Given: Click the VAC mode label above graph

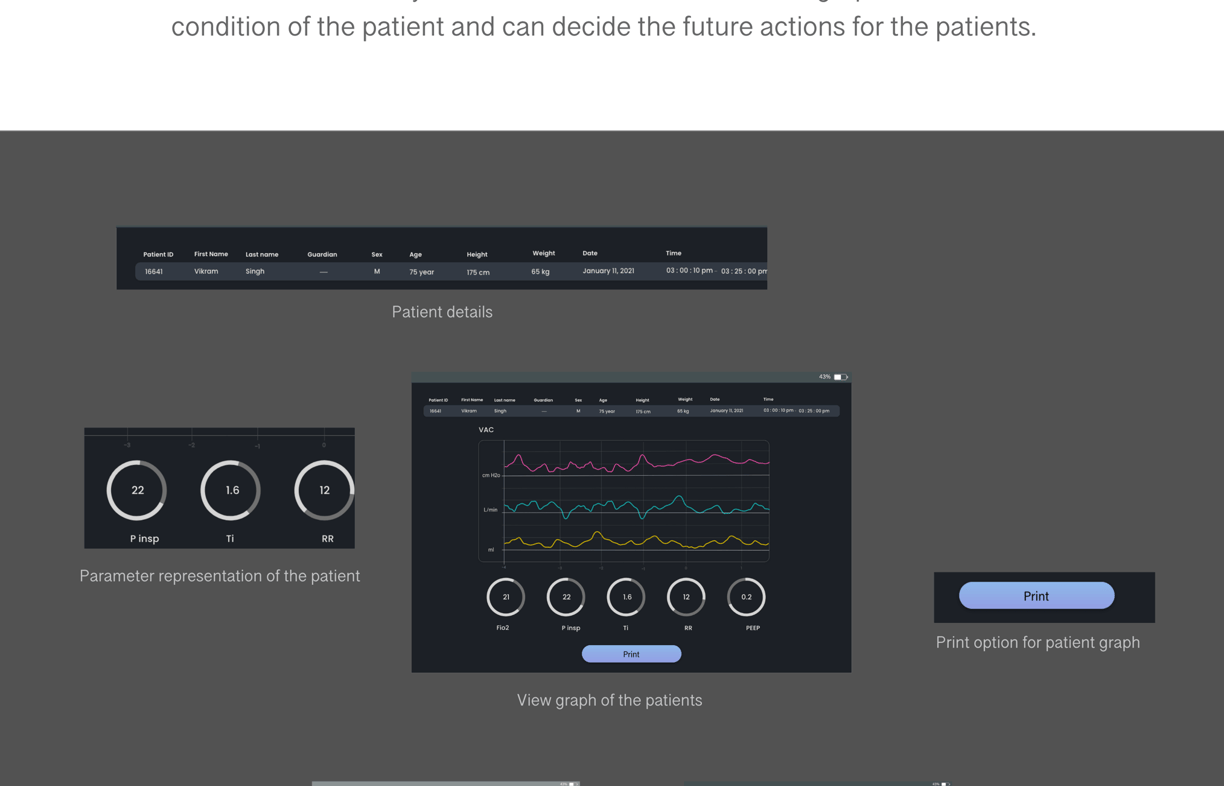Looking at the screenshot, I should click(486, 430).
